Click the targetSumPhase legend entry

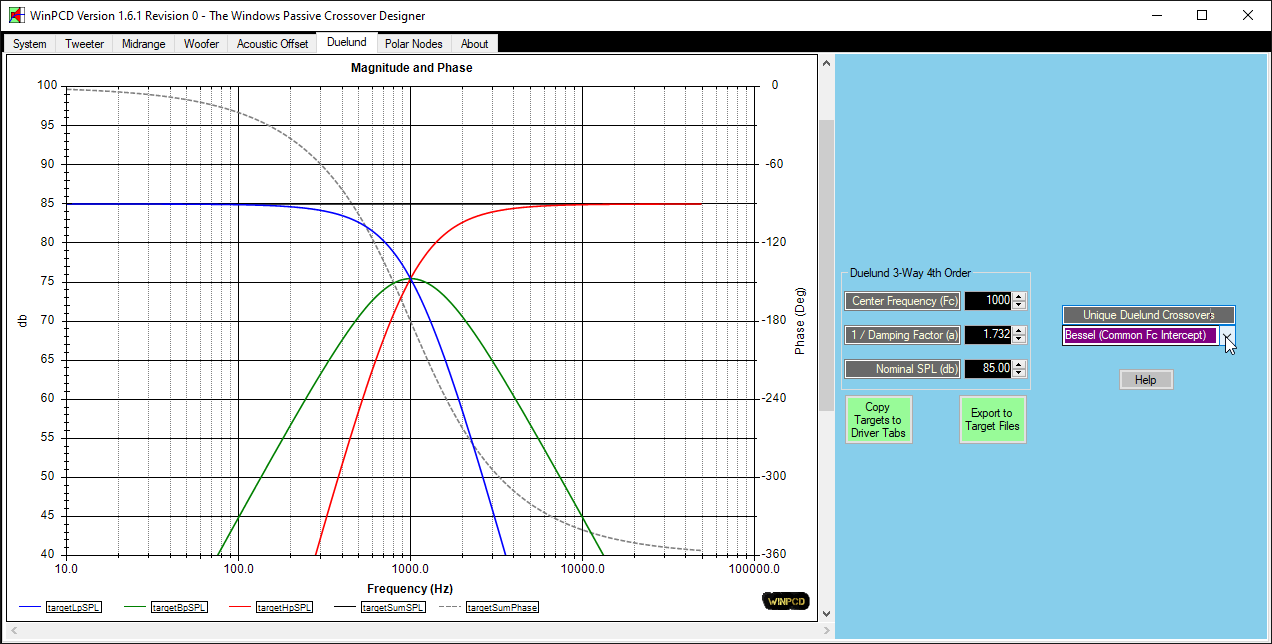pos(501,607)
